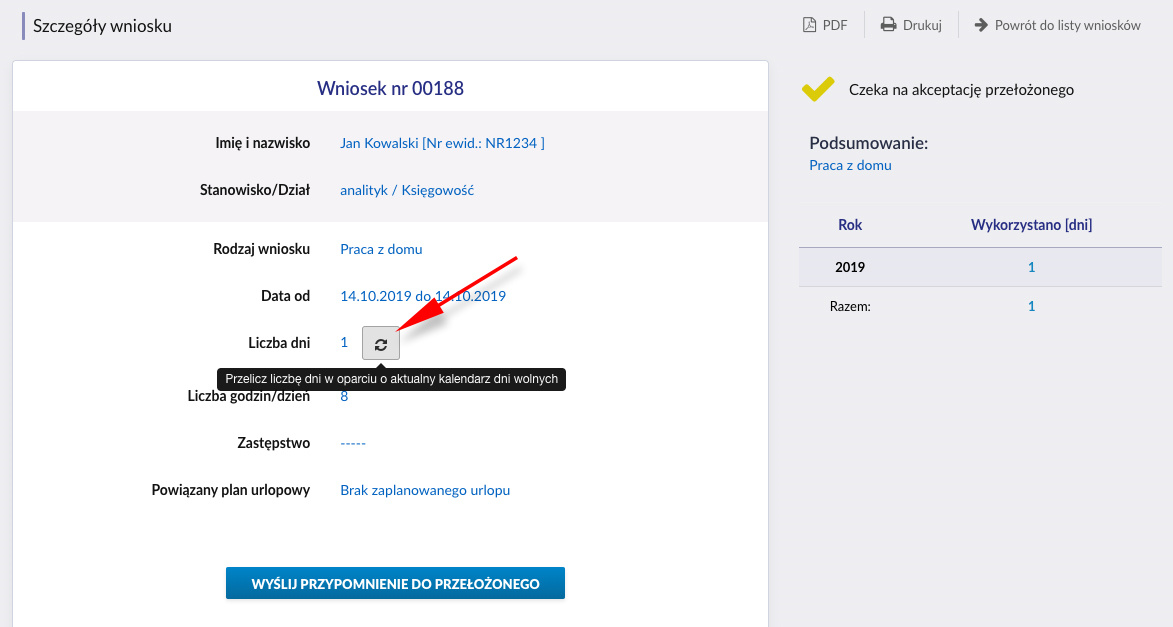Viewport: 1173px width, 627px height.
Task: Click the 'Wykorzystano [dni]' column header
Action: pos(1032,224)
